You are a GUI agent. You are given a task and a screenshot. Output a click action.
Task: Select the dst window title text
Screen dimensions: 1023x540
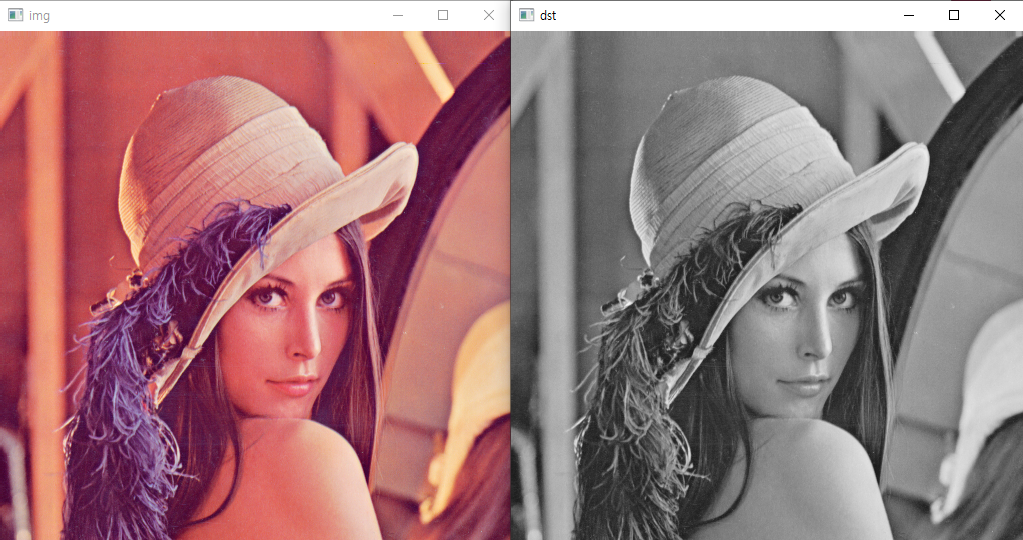pos(548,16)
